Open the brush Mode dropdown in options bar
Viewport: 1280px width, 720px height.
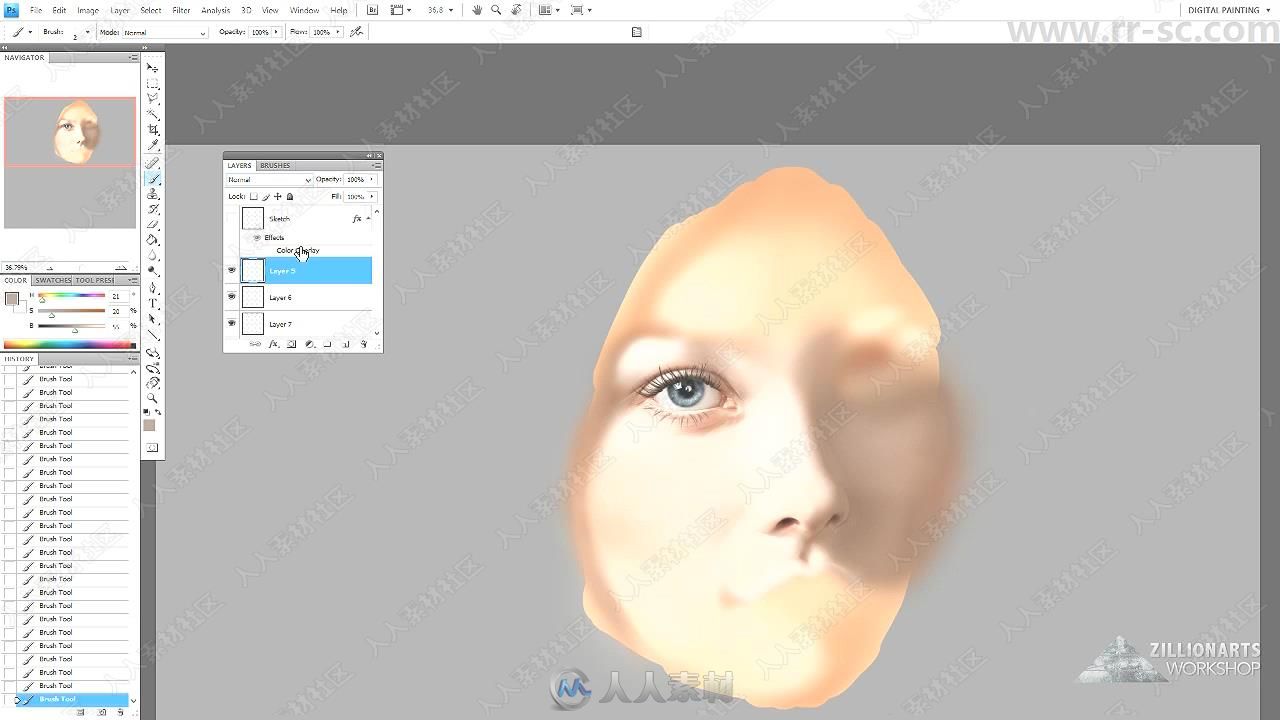(165, 32)
